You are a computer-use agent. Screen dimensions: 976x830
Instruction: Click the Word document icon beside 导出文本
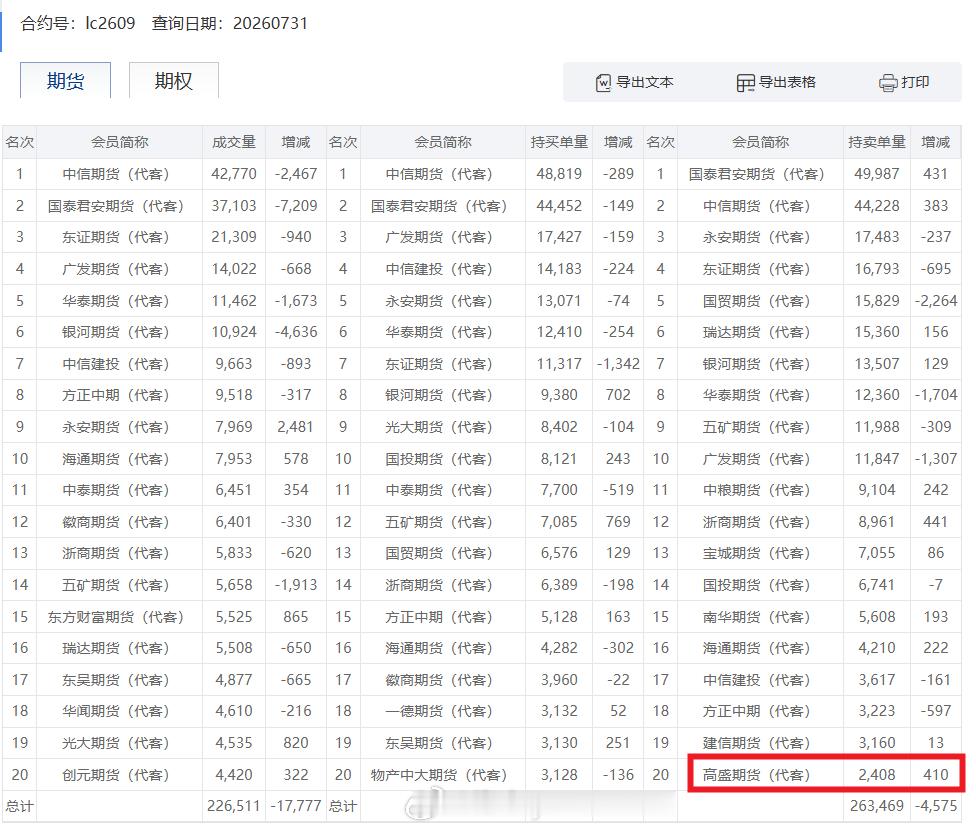603,83
